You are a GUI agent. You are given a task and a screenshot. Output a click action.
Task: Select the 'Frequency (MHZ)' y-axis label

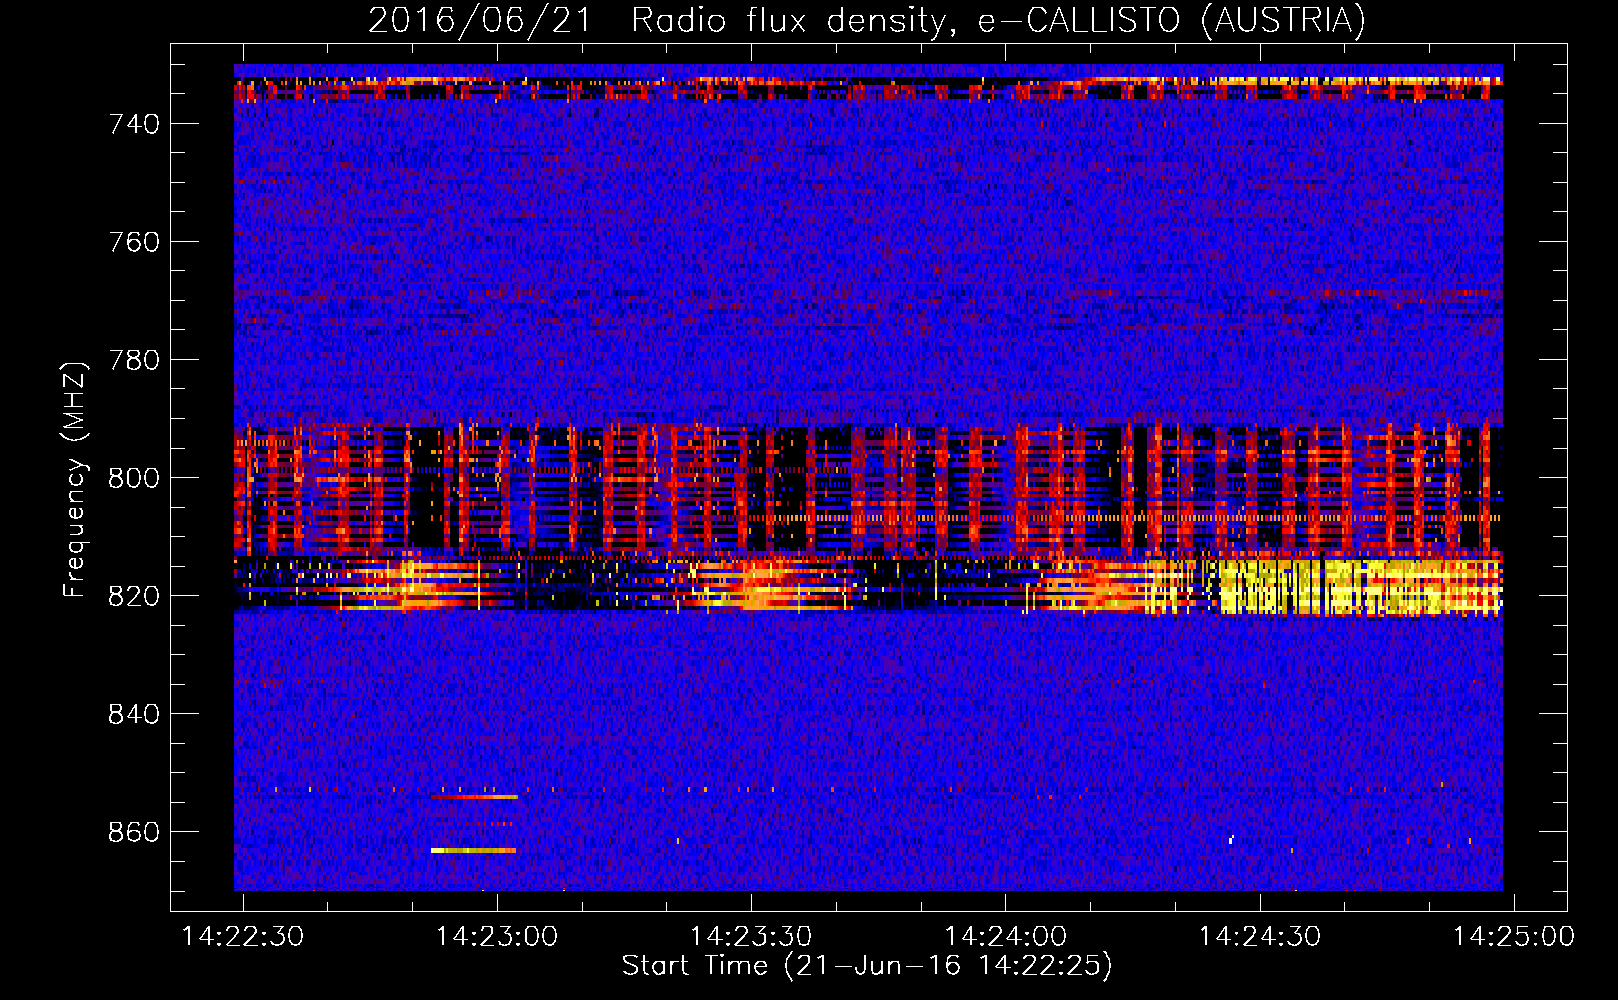point(74,479)
